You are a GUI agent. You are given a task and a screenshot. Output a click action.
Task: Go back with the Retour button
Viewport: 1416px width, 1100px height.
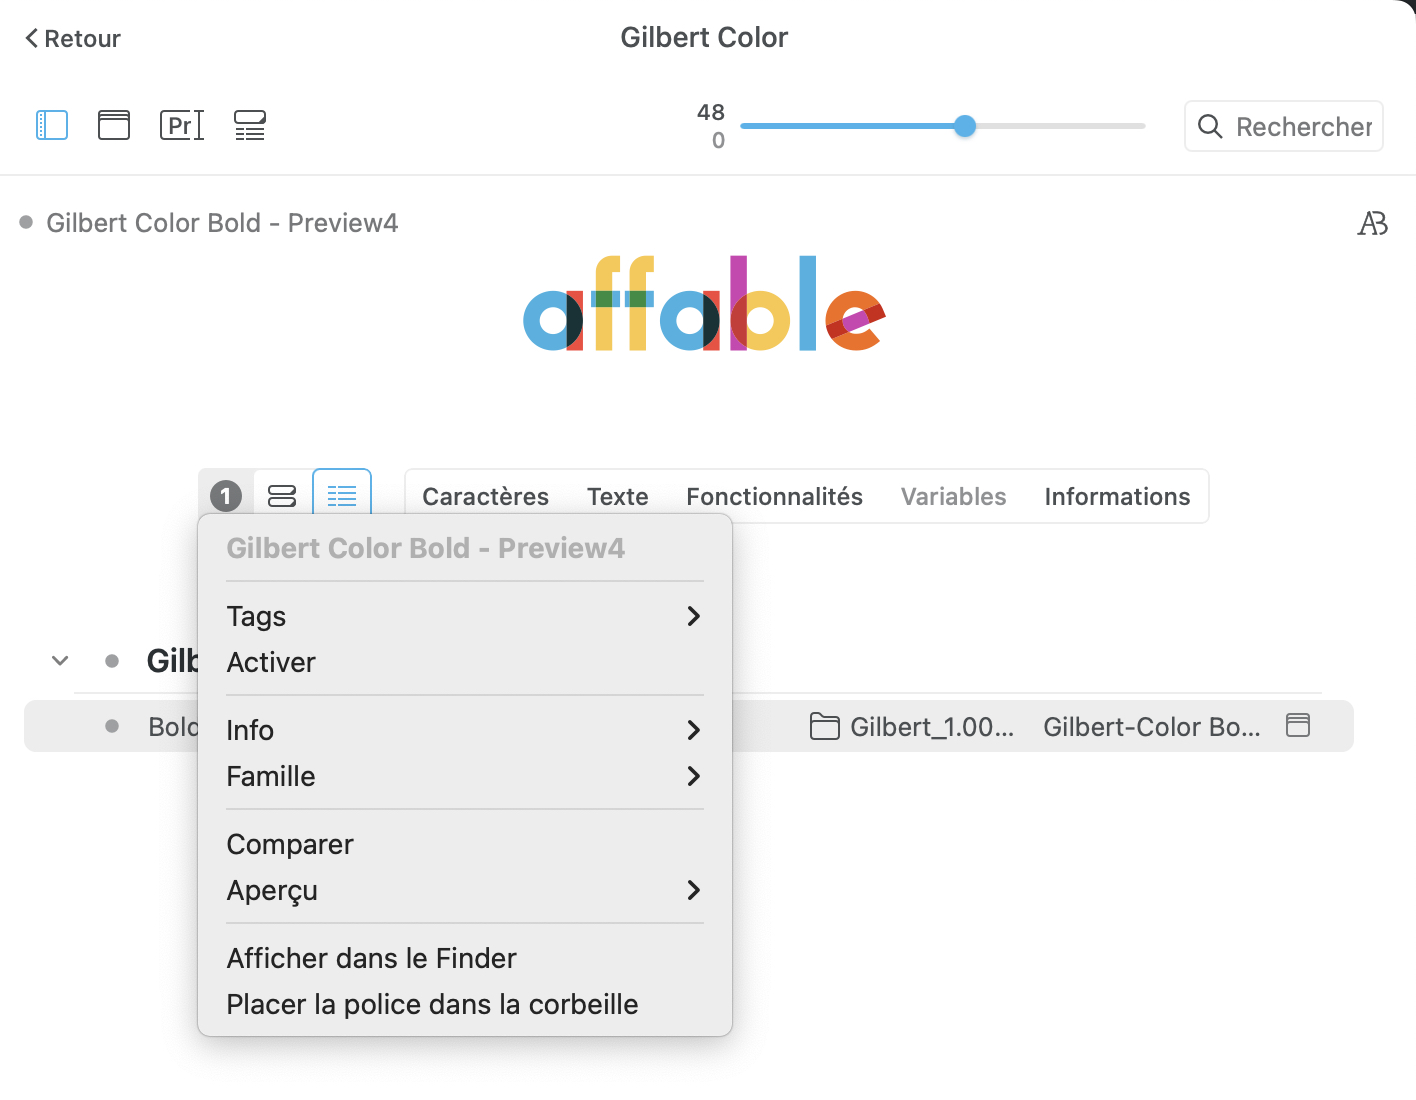[72, 39]
